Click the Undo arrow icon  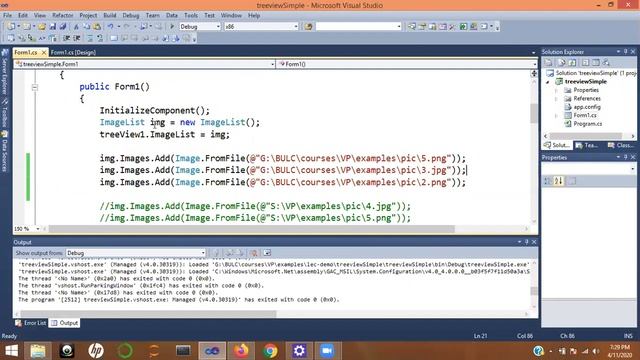pyautogui.click(x=110, y=27)
